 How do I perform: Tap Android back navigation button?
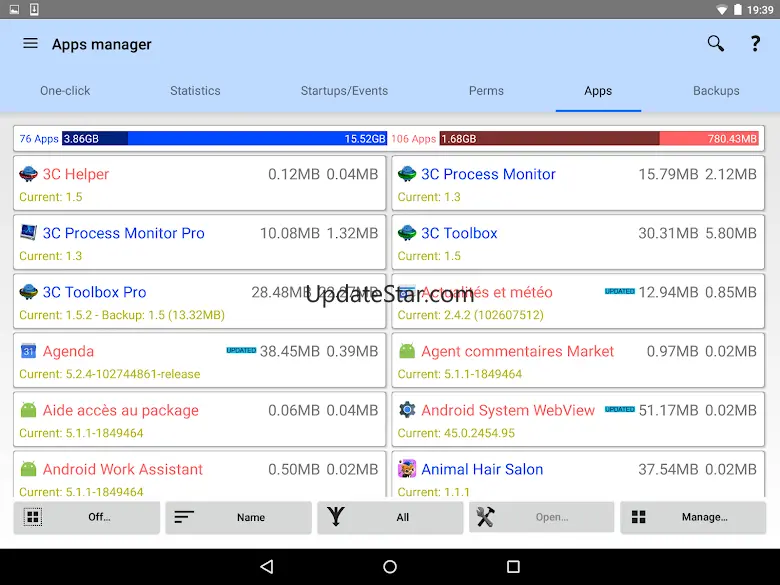pyautogui.click(x=267, y=567)
